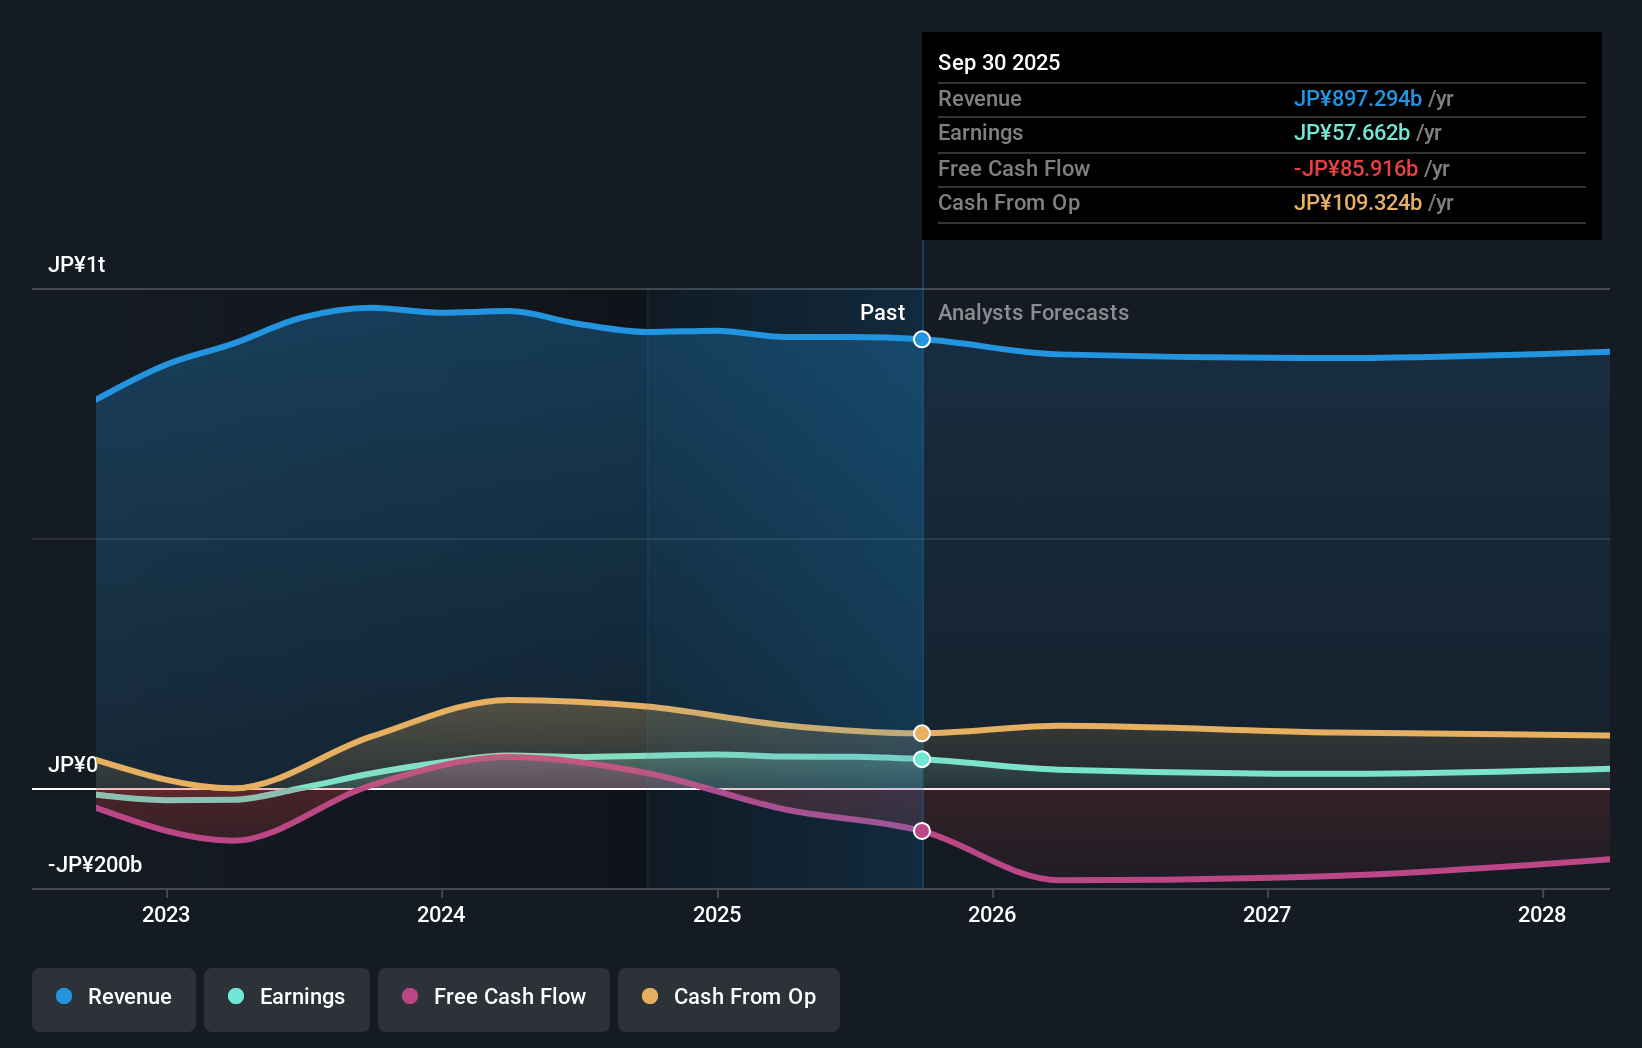1642x1048 pixels.
Task: Click the blue Revenue data point marker
Action: (x=922, y=340)
